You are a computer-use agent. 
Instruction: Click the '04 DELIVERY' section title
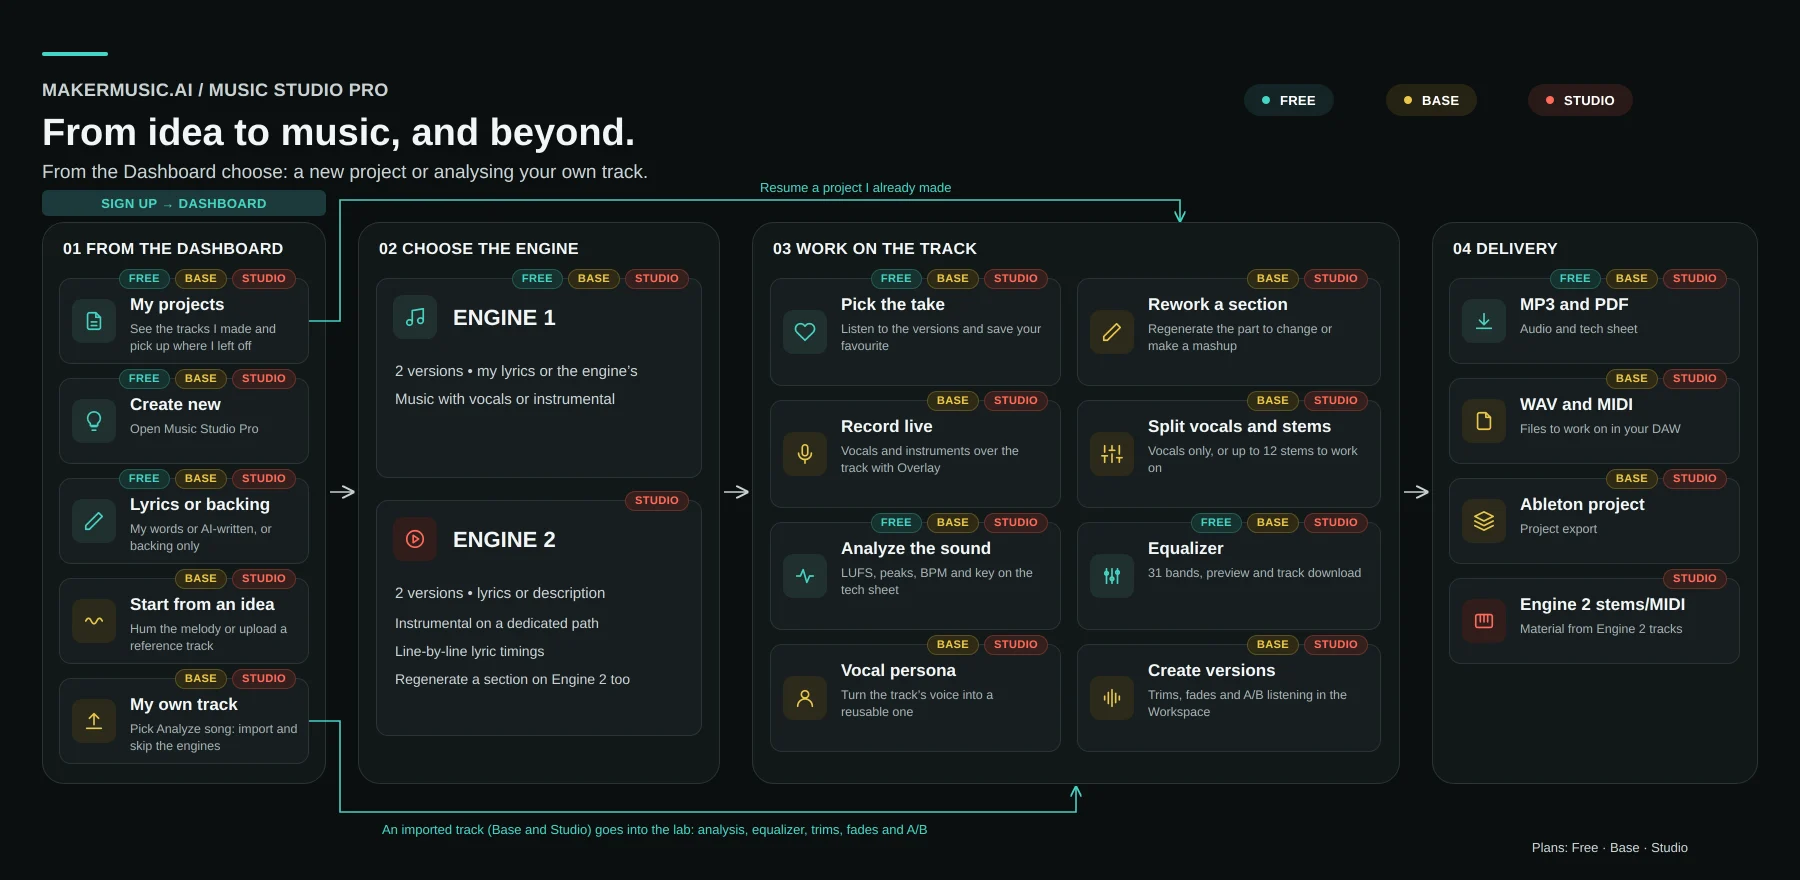[1505, 248]
